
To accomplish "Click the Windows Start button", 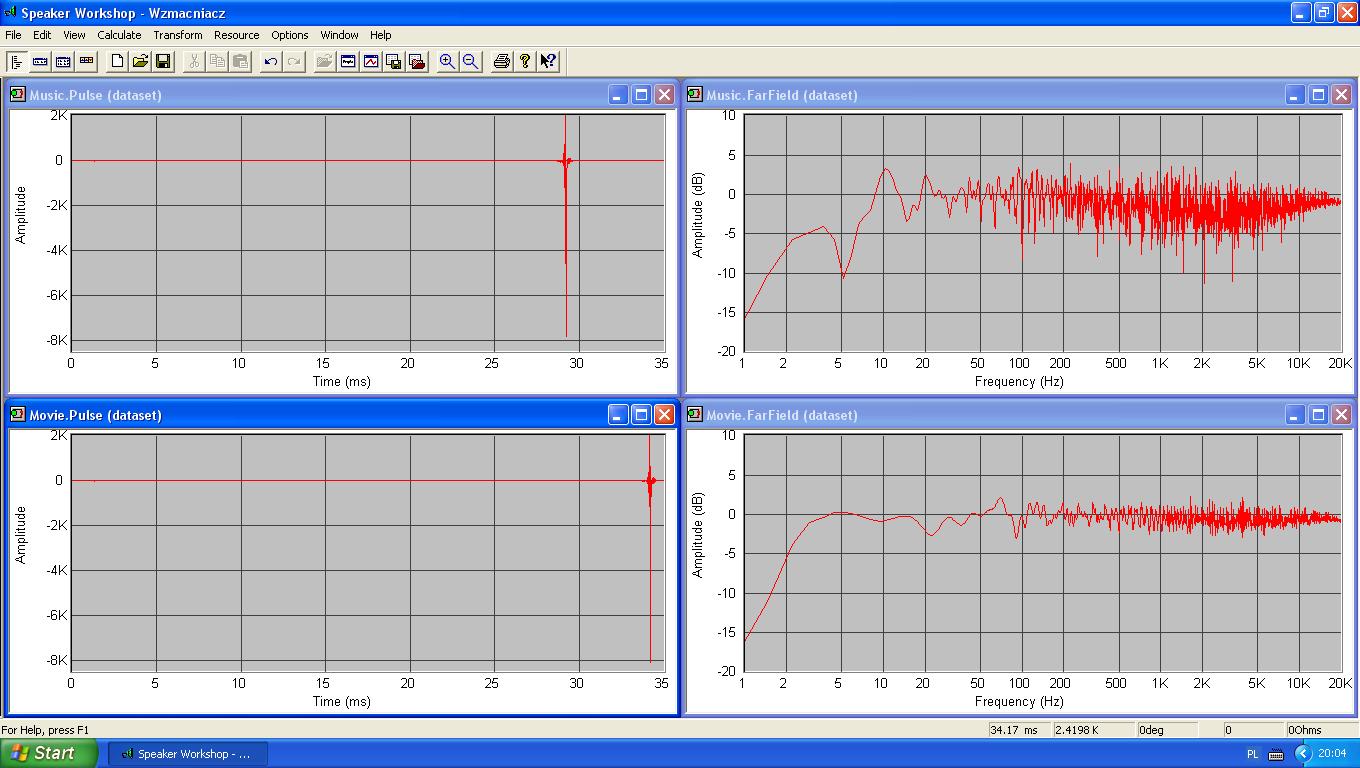I will click(x=48, y=753).
